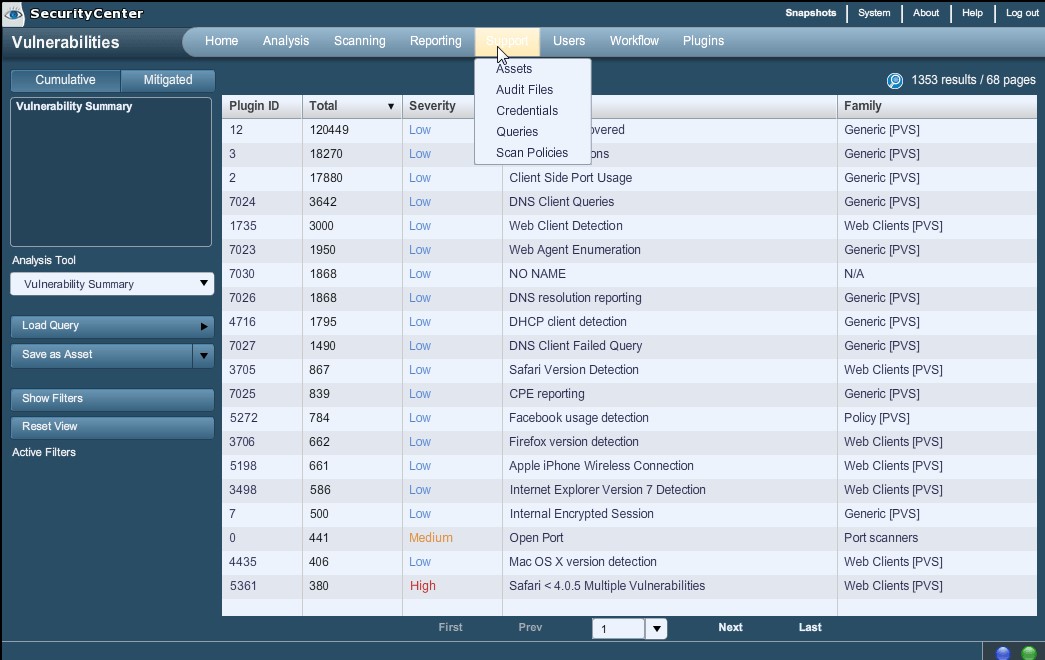Viewport: 1045px width, 660px height.
Task: Click the green status indicator orb
Action: coord(1028,653)
